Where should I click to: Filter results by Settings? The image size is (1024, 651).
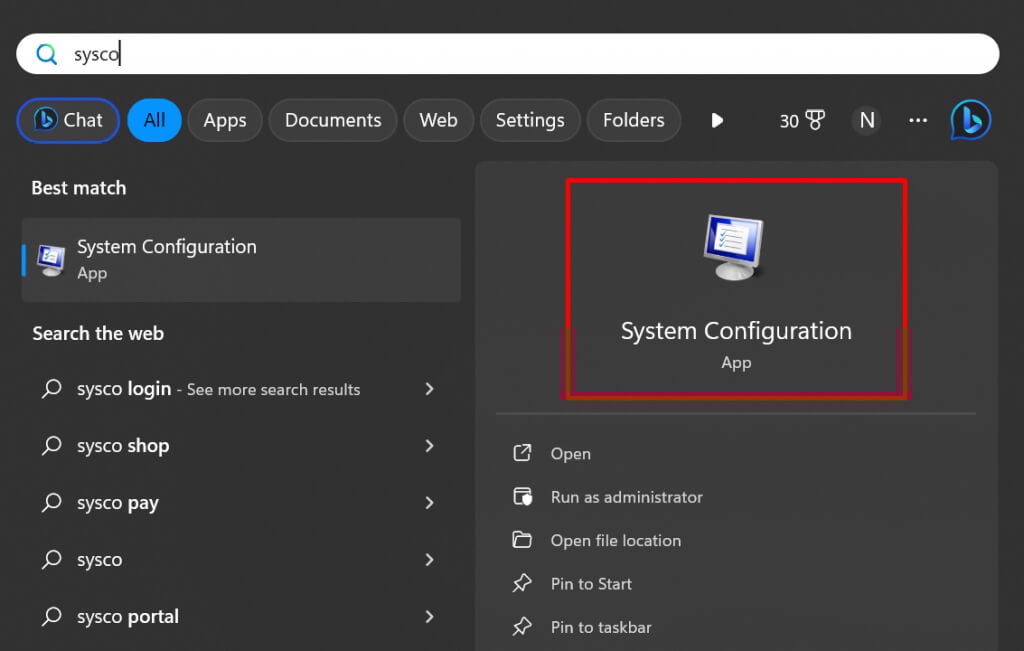(530, 120)
